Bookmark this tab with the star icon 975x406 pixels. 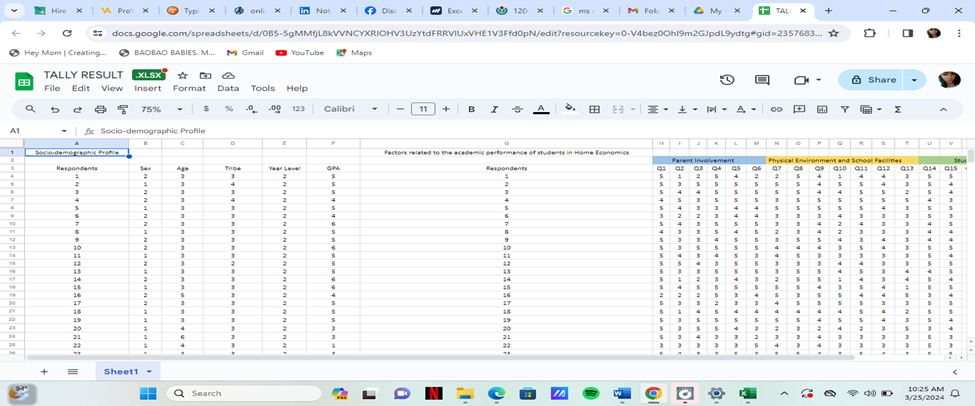(x=834, y=33)
